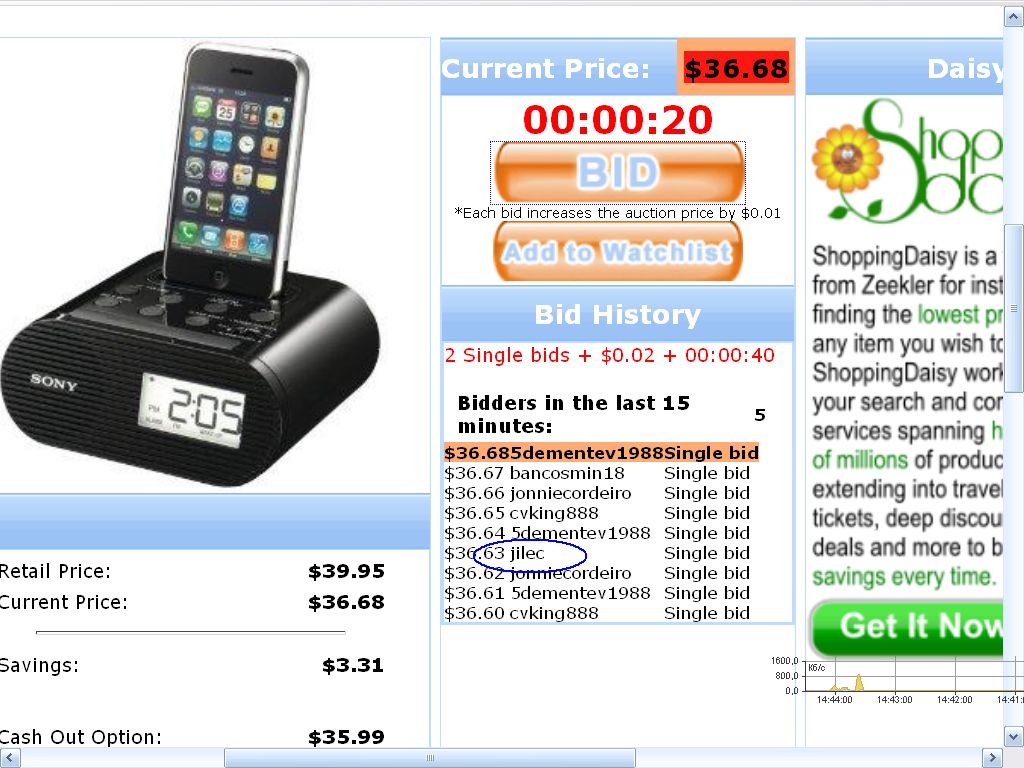Click the vertical scrollbar thumb
This screenshot has height=768, width=1024.
(x=1014, y=308)
